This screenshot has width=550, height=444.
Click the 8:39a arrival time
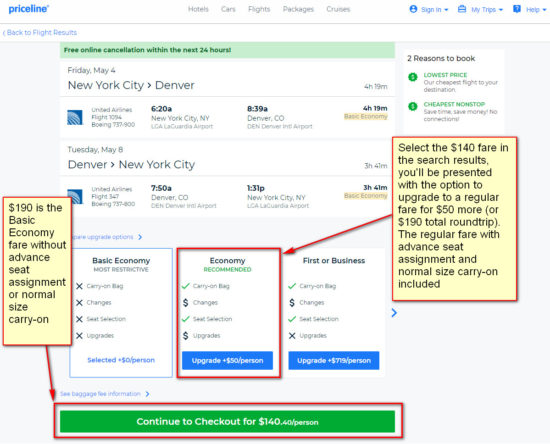257,109
